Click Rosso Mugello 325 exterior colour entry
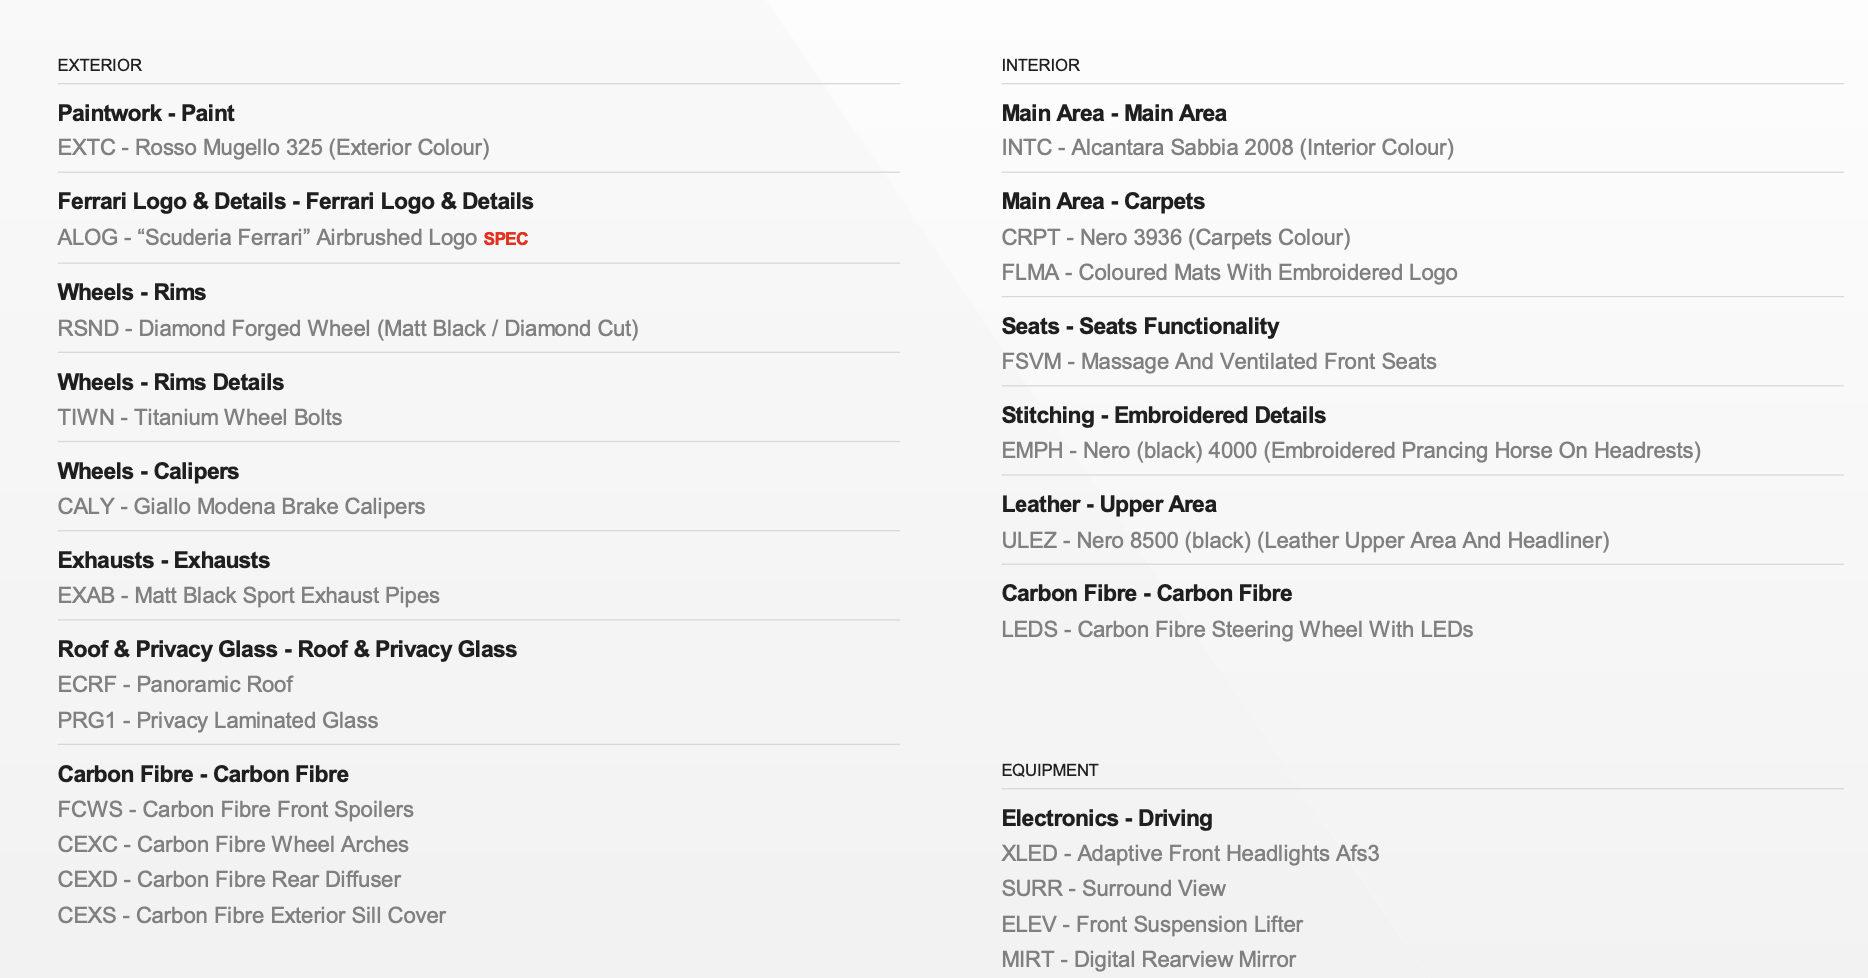Screen dimensions: 1868x978 [274, 148]
